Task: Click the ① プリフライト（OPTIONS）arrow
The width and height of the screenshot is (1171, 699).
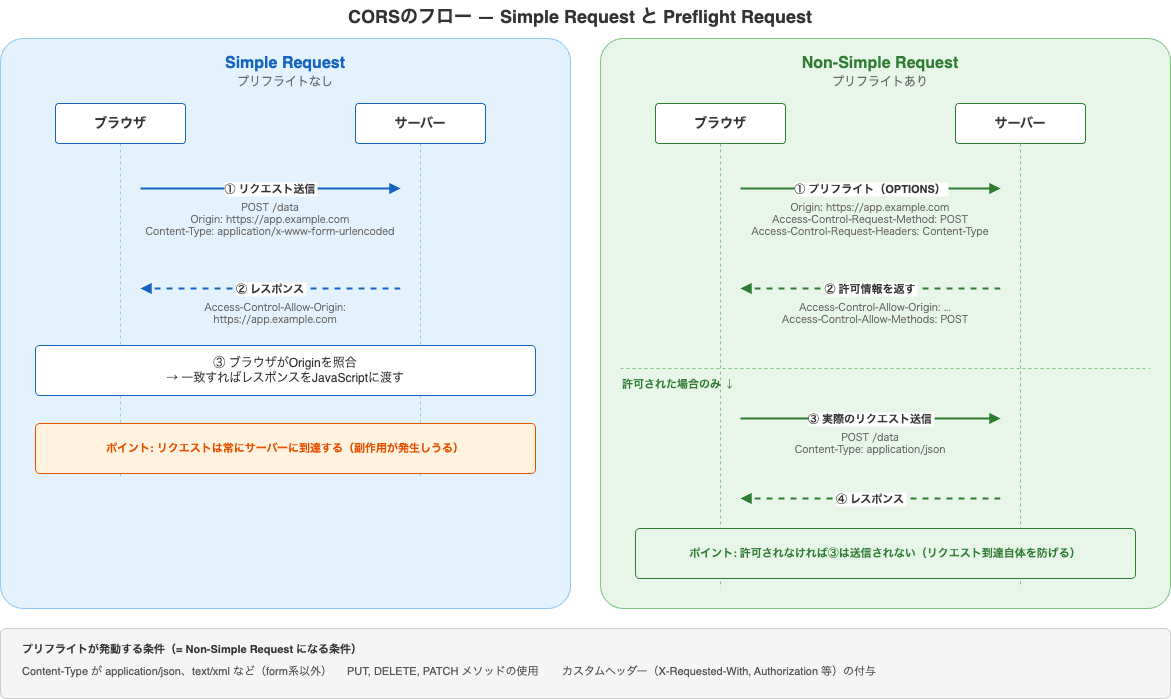Action: tap(868, 187)
